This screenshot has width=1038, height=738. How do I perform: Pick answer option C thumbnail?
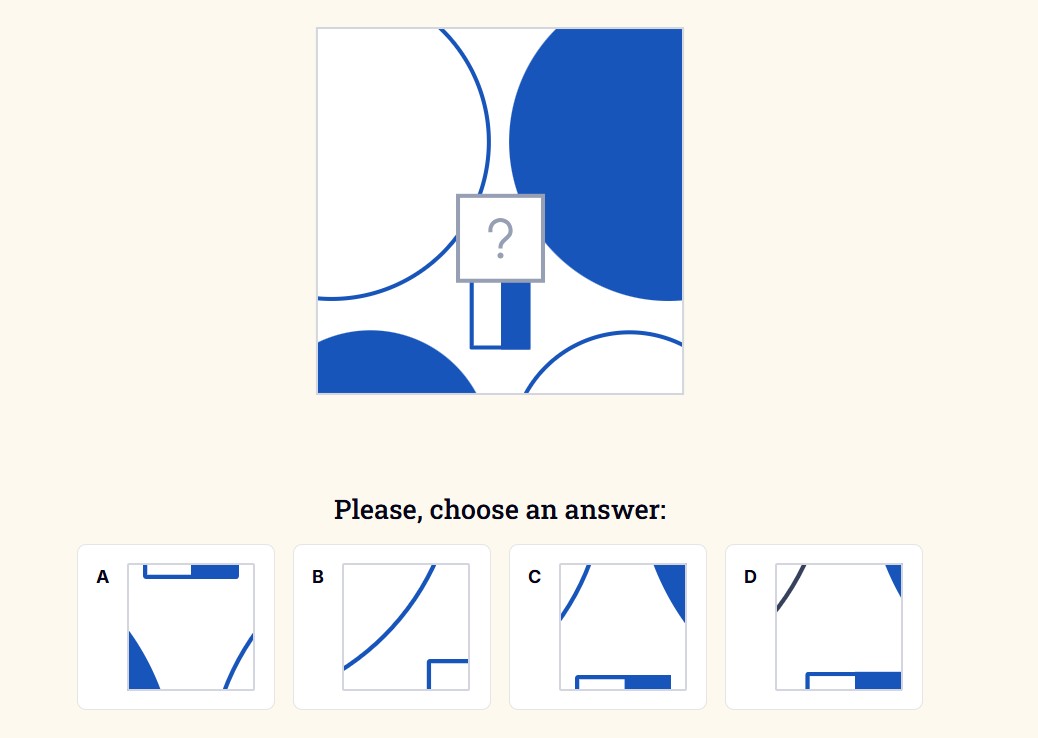[622, 627]
